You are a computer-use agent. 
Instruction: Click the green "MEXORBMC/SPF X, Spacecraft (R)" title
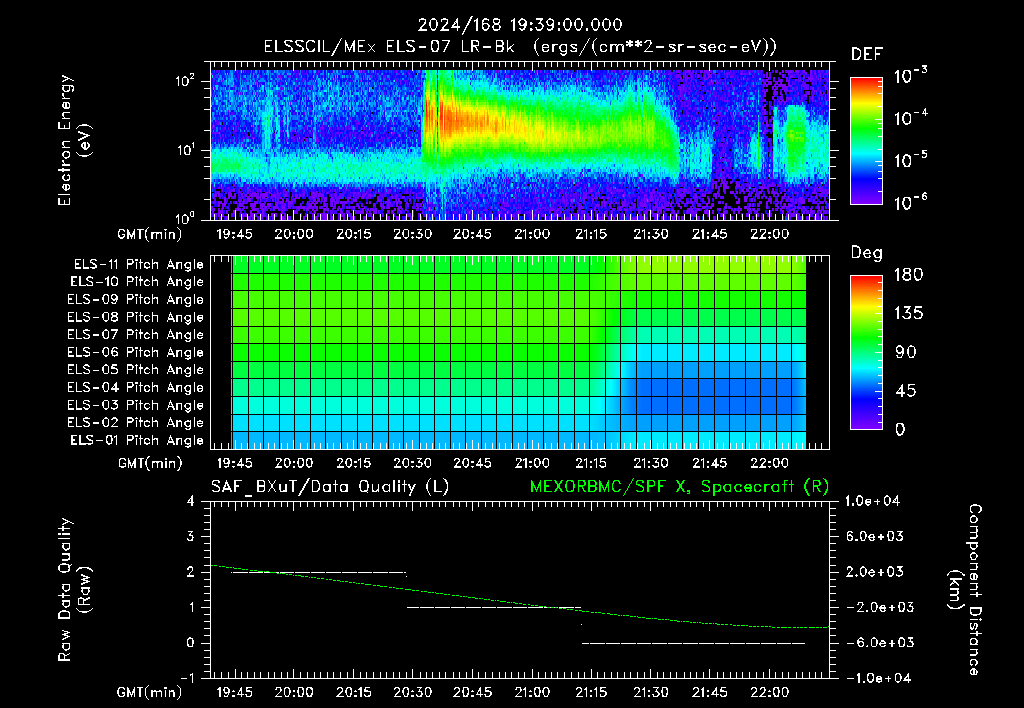(679, 487)
